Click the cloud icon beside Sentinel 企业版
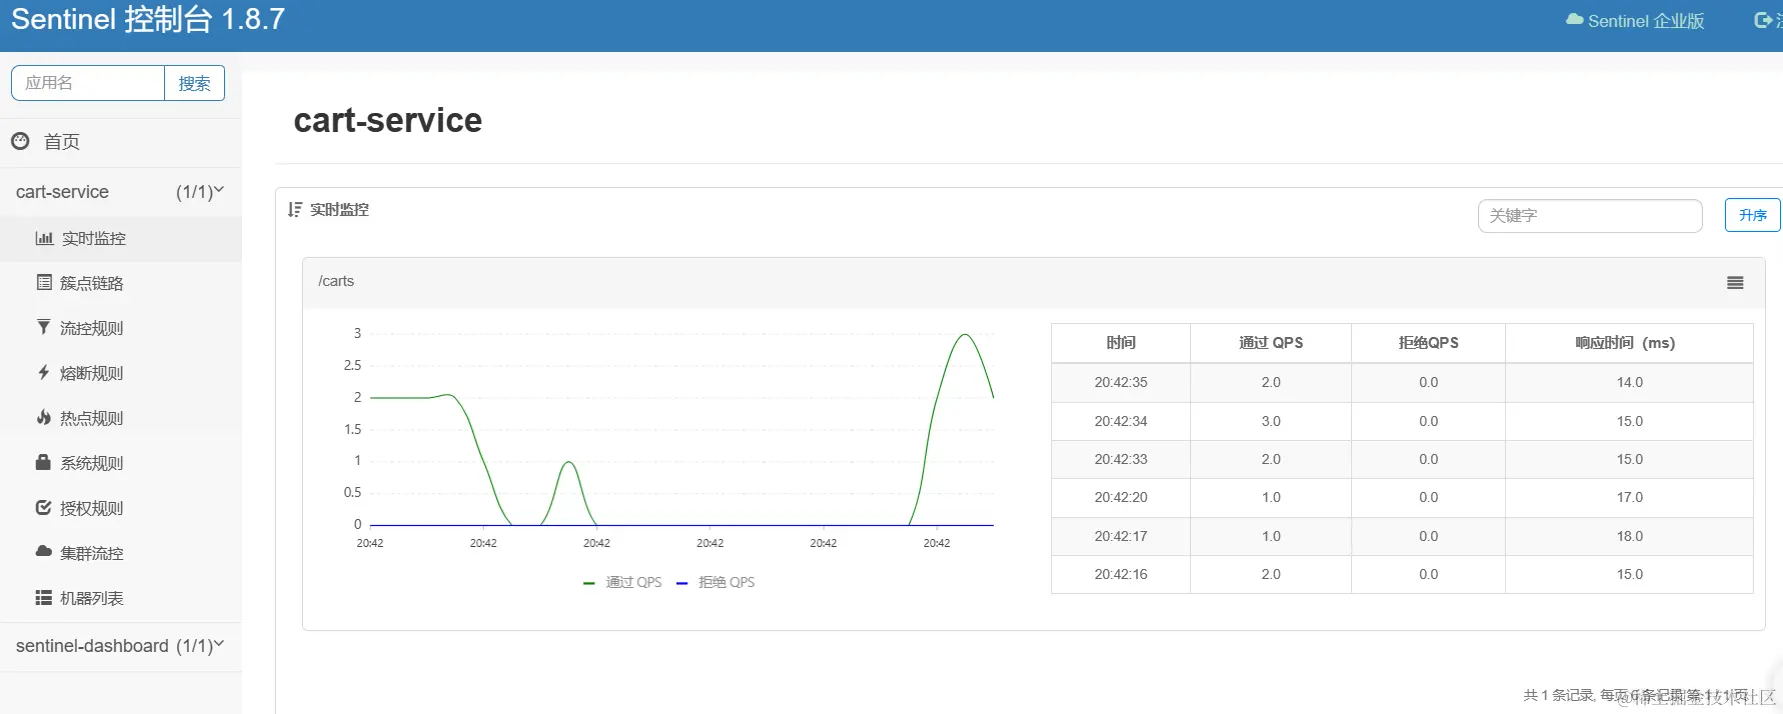The height and width of the screenshot is (714, 1783). [1574, 20]
